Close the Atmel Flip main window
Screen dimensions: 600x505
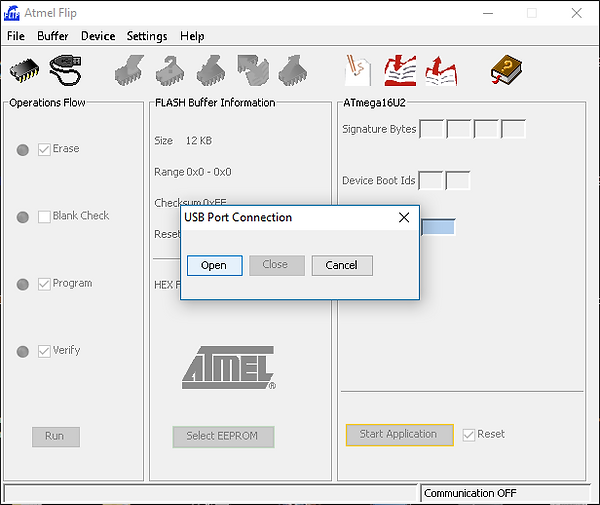[x=577, y=13]
